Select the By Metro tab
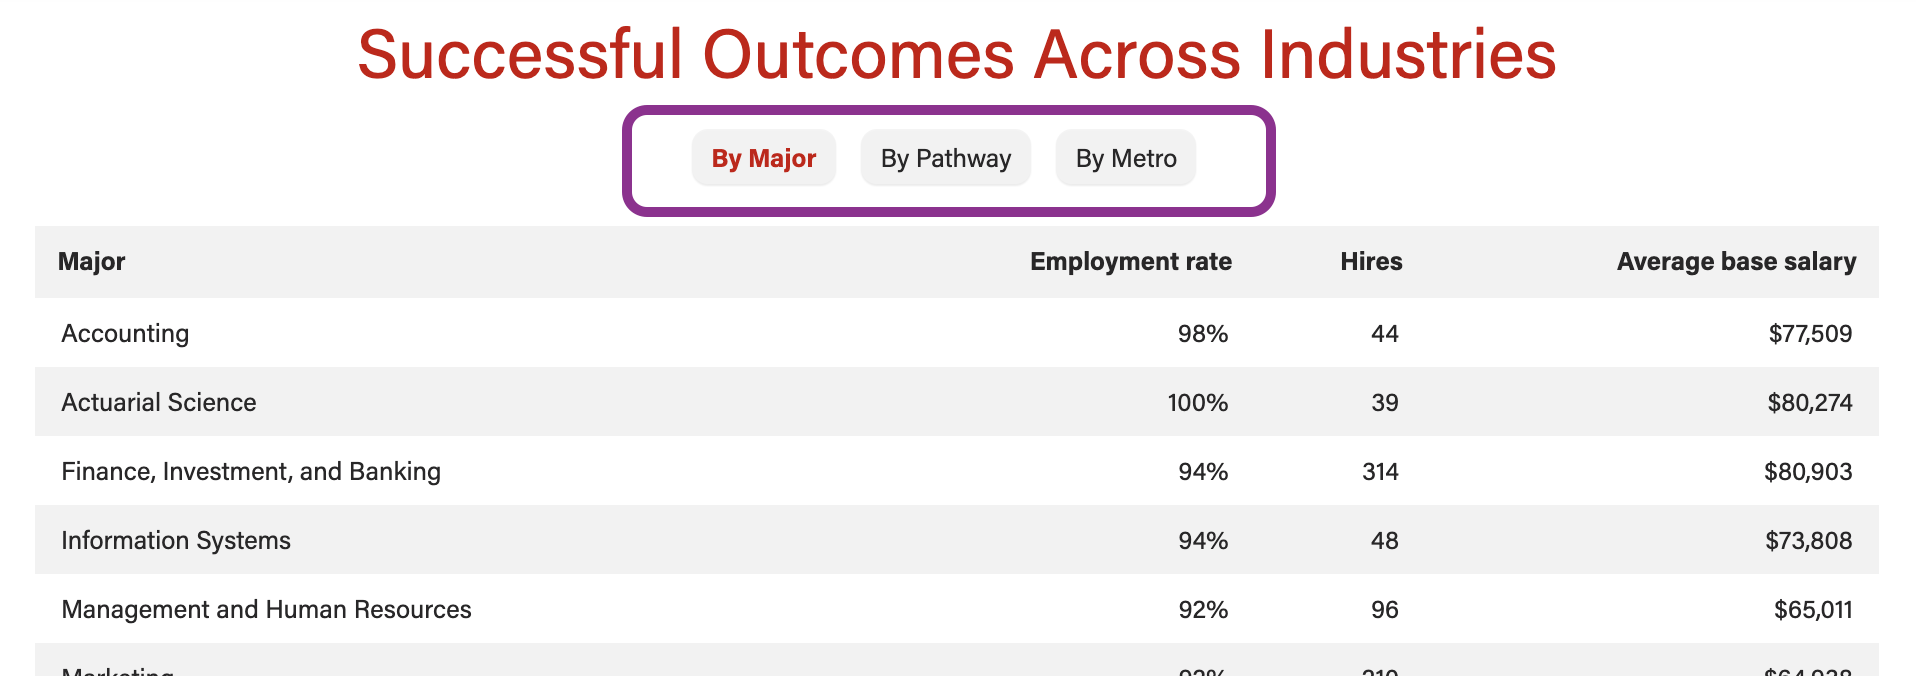1916x676 pixels. 1125,159
